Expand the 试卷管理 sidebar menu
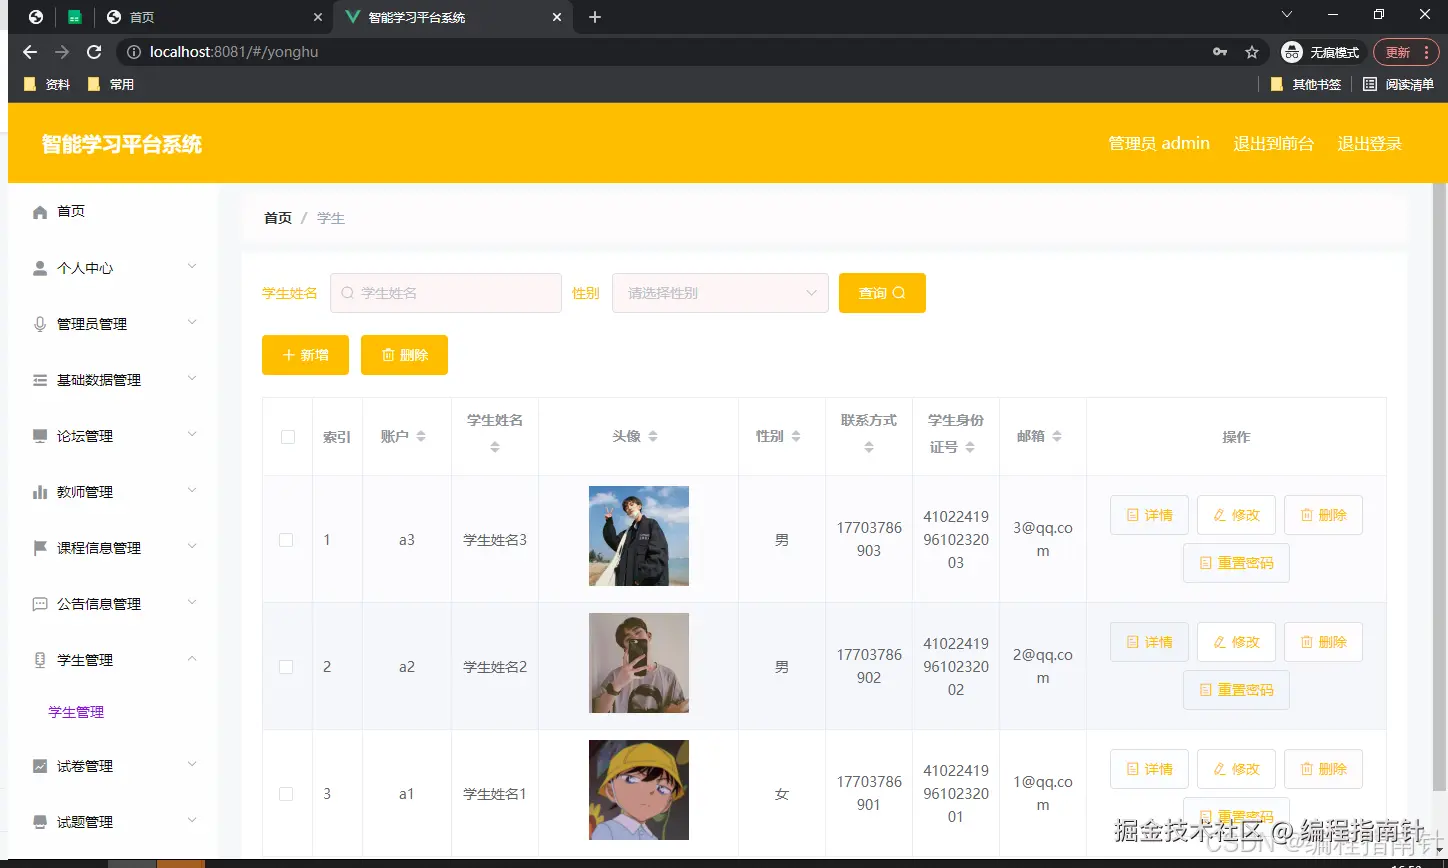This screenshot has height=868, width=1448. [x=192, y=764]
